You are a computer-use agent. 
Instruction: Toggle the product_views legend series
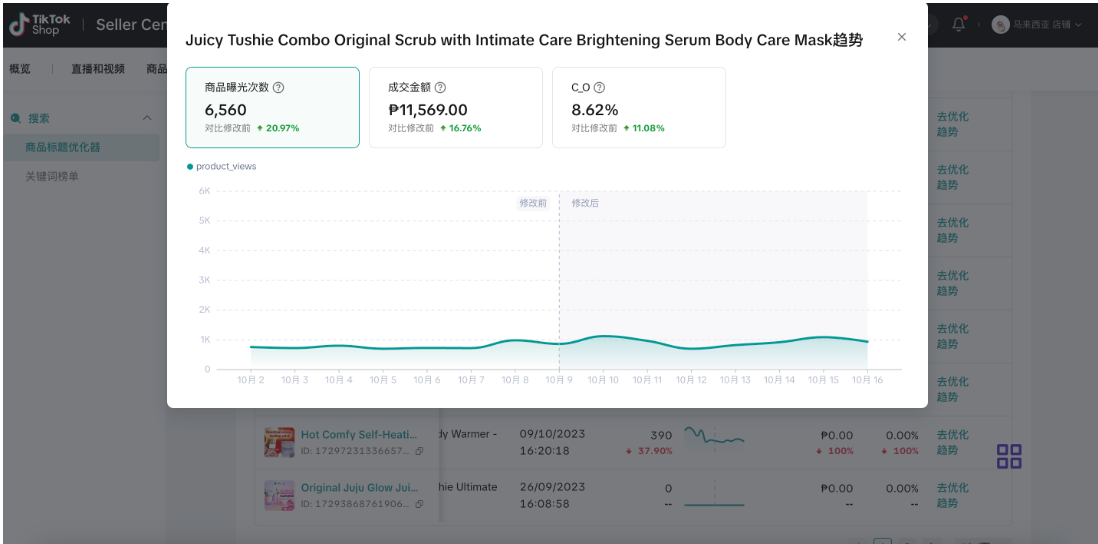222,166
